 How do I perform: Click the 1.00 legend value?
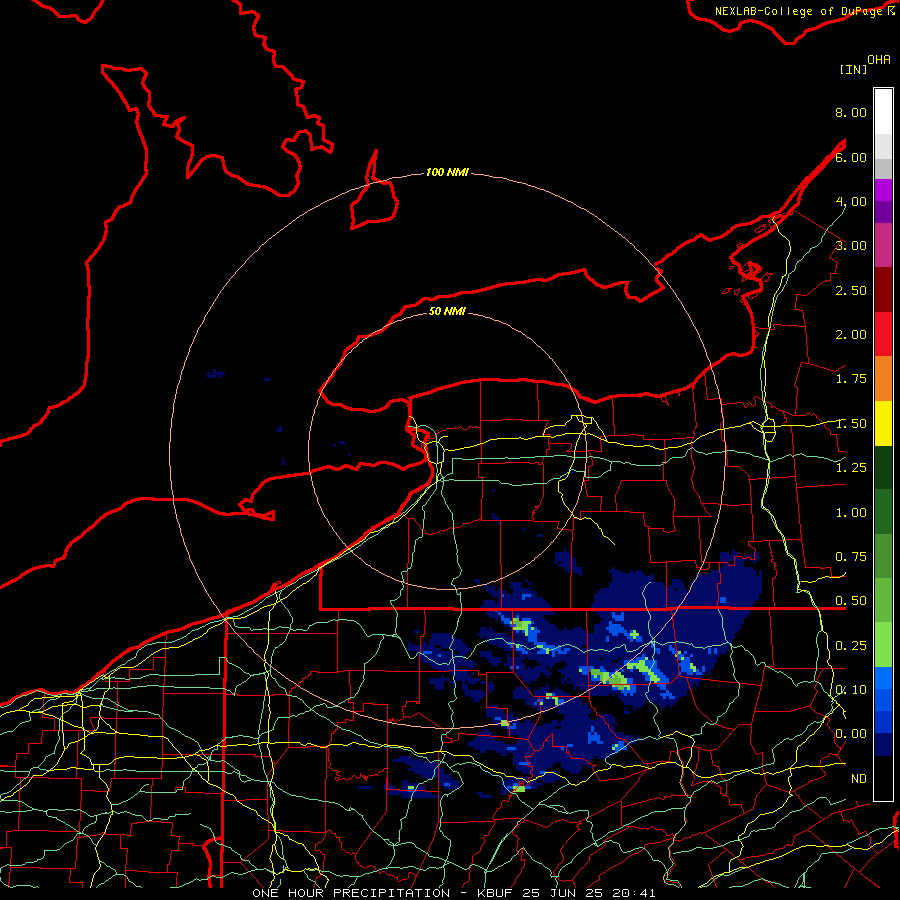(851, 513)
